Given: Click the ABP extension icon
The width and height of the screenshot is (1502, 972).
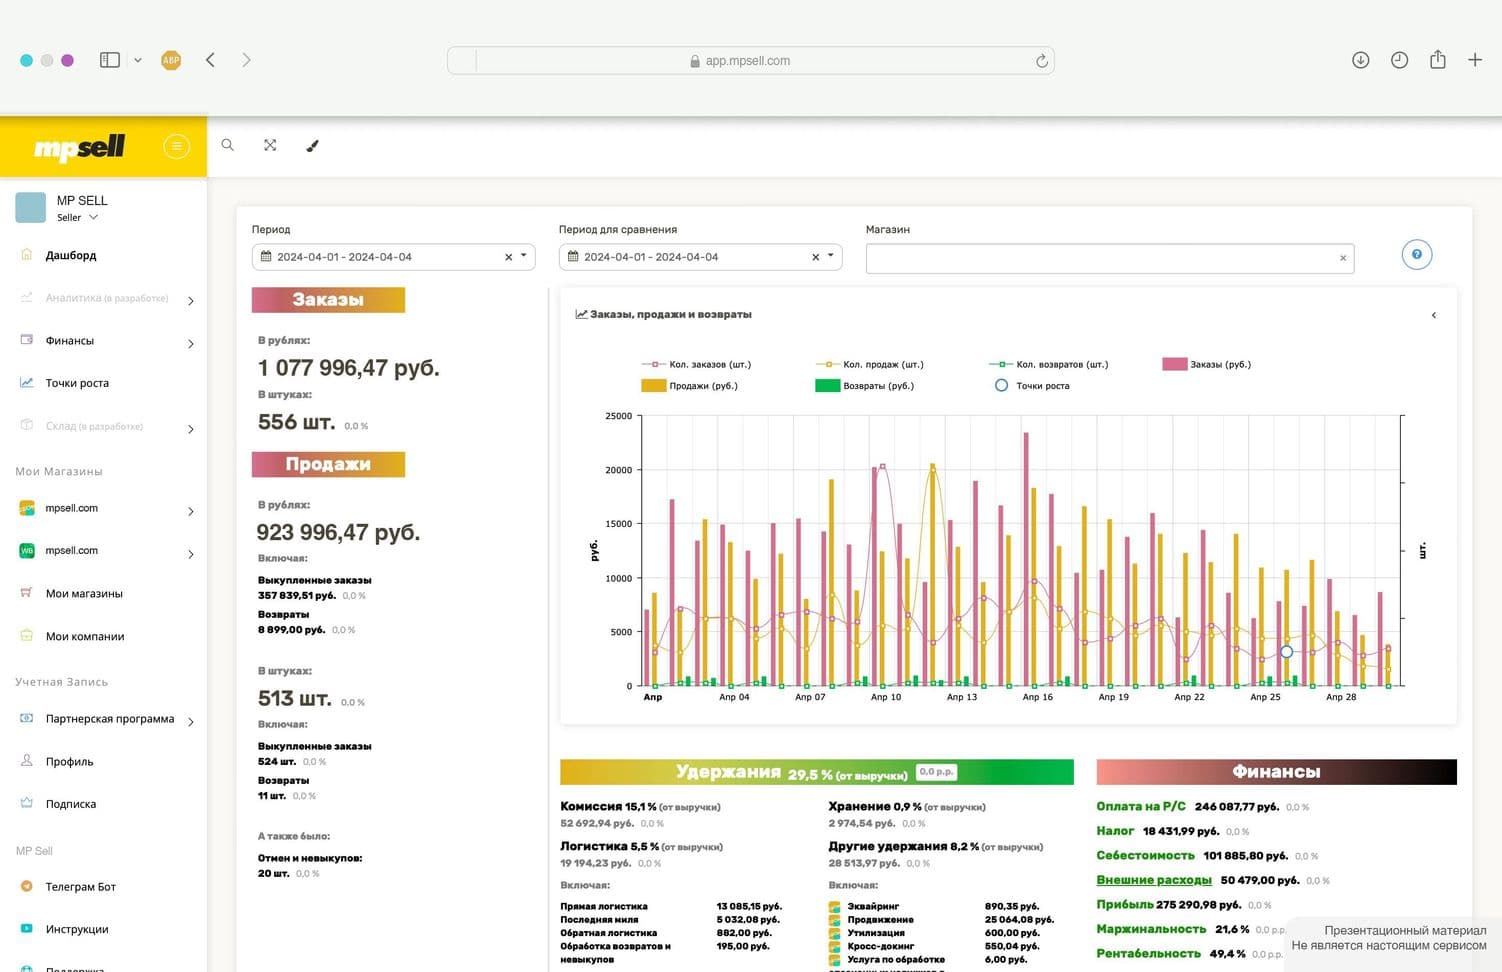Looking at the screenshot, I should click(x=171, y=60).
